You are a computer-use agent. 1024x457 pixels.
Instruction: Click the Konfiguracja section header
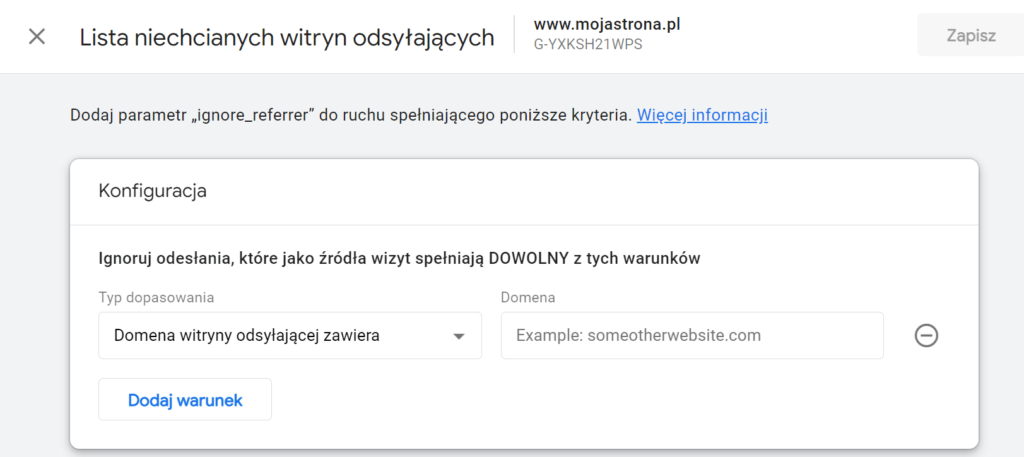click(x=152, y=191)
